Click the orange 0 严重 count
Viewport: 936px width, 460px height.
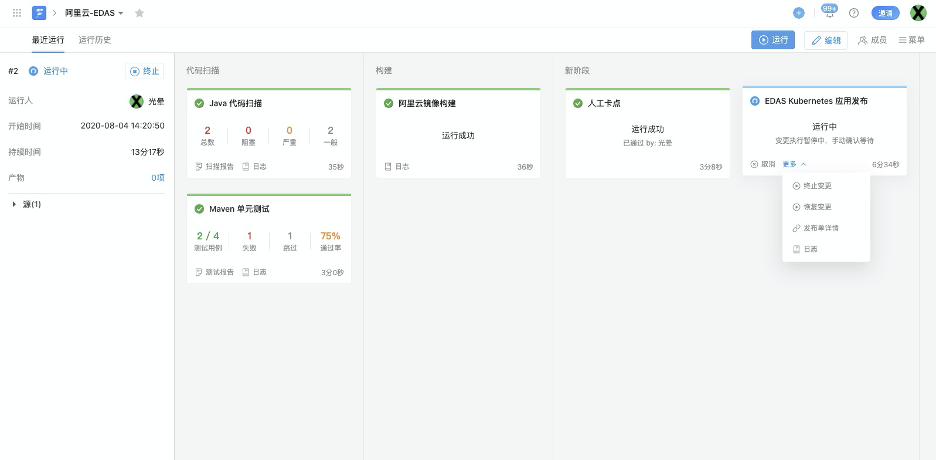[x=290, y=130]
